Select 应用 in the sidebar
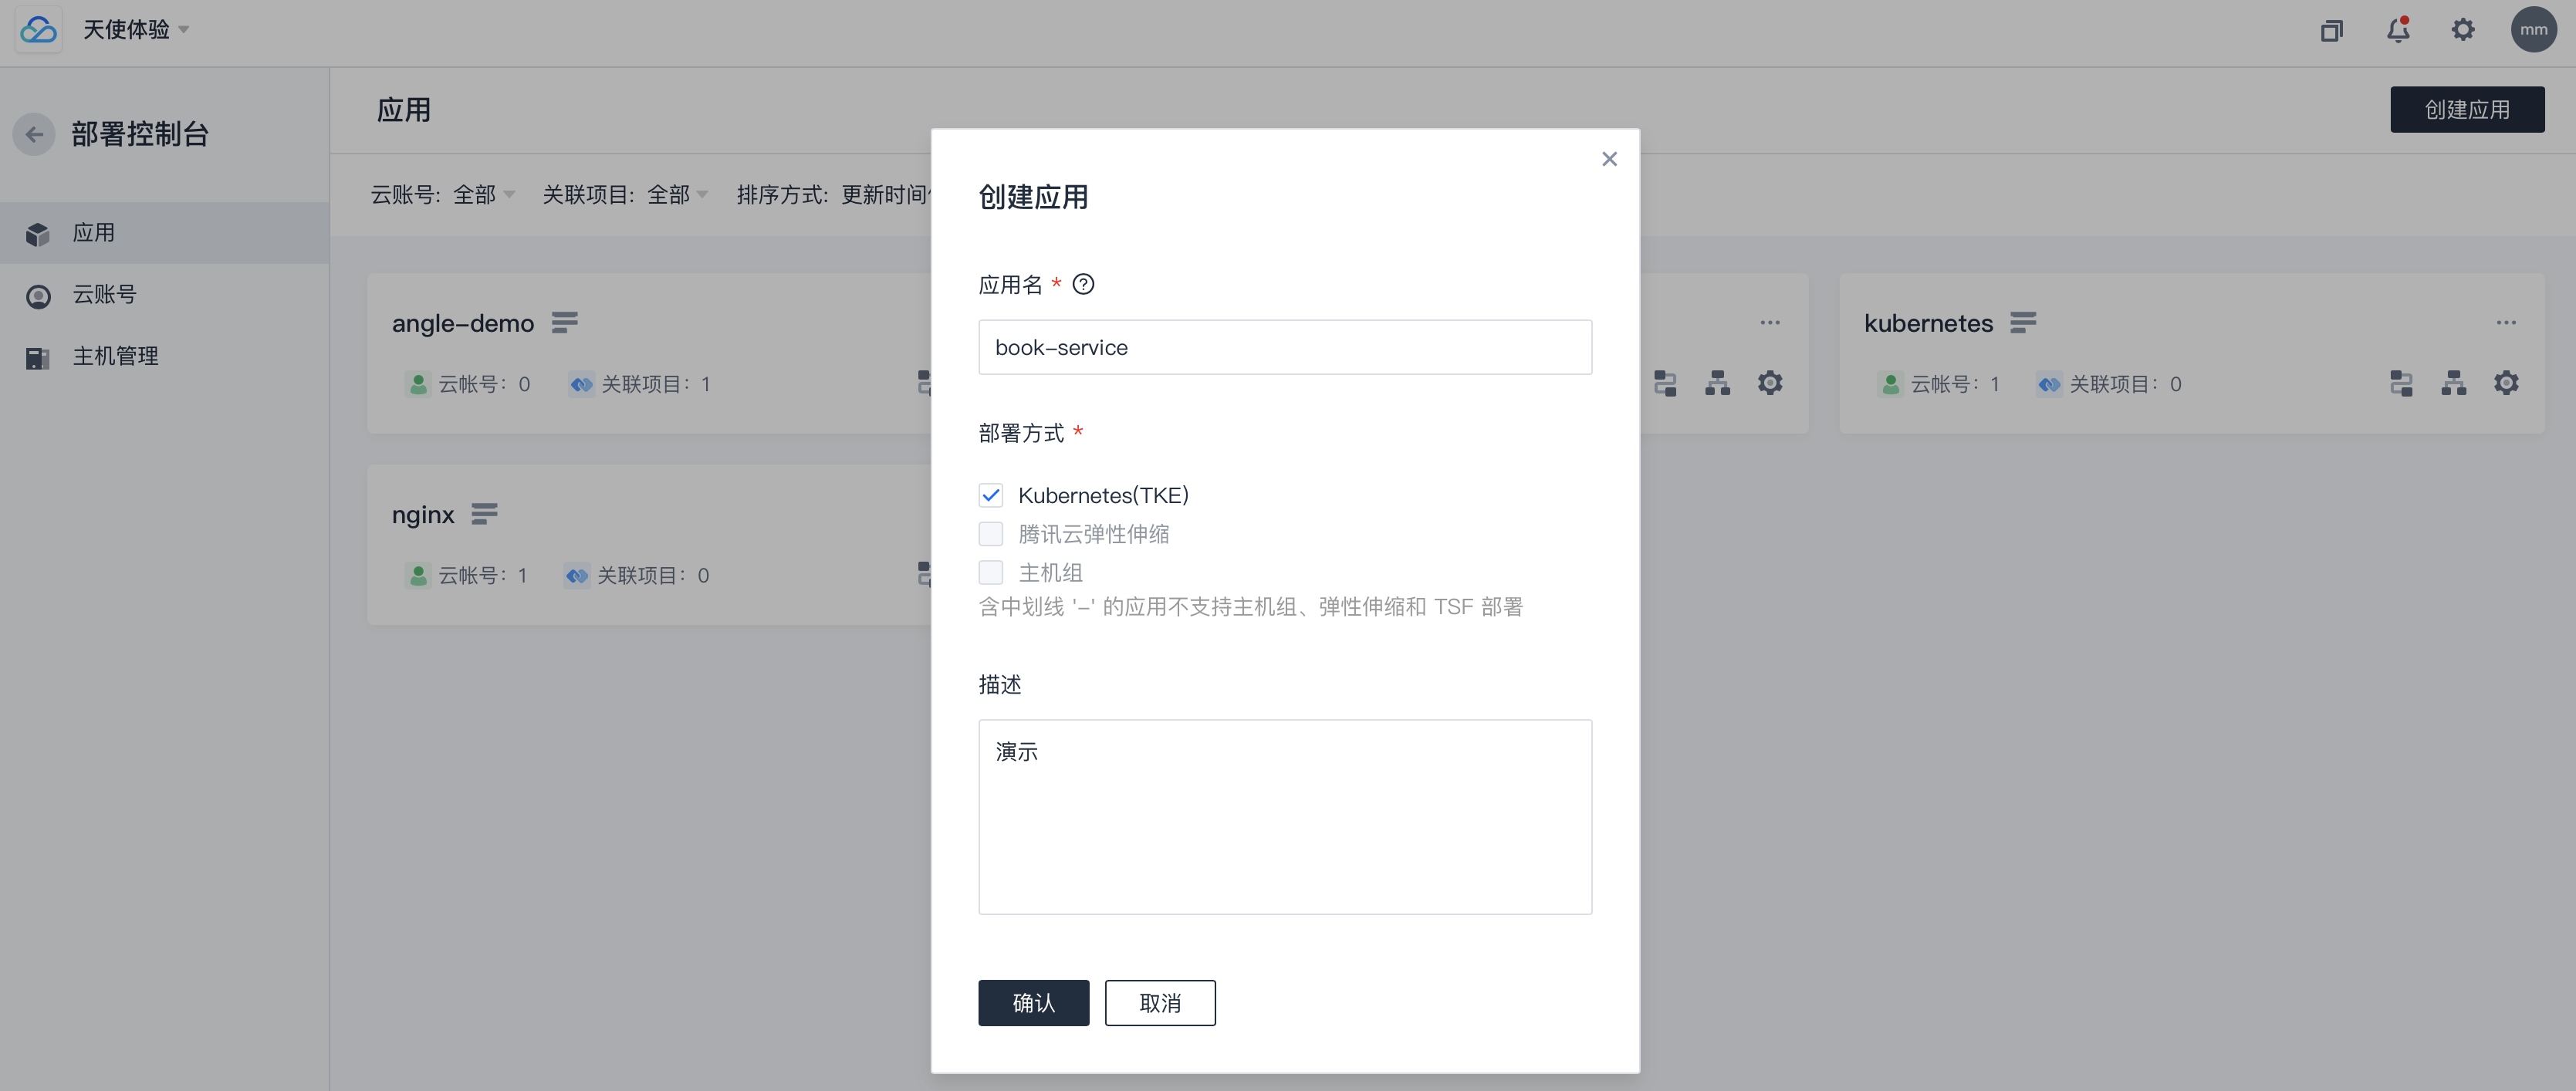Image resolution: width=2576 pixels, height=1091 pixels. click(x=164, y=233)
